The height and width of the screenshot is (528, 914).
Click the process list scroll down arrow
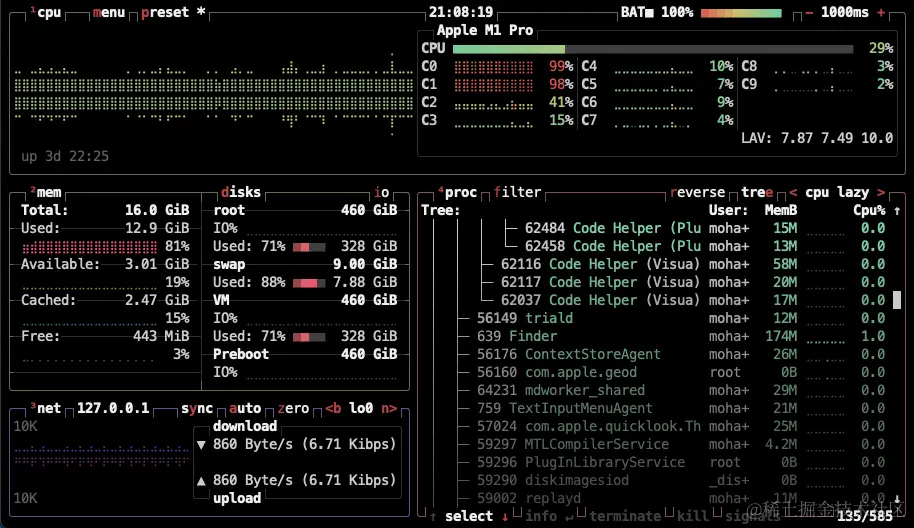[897, 499]
